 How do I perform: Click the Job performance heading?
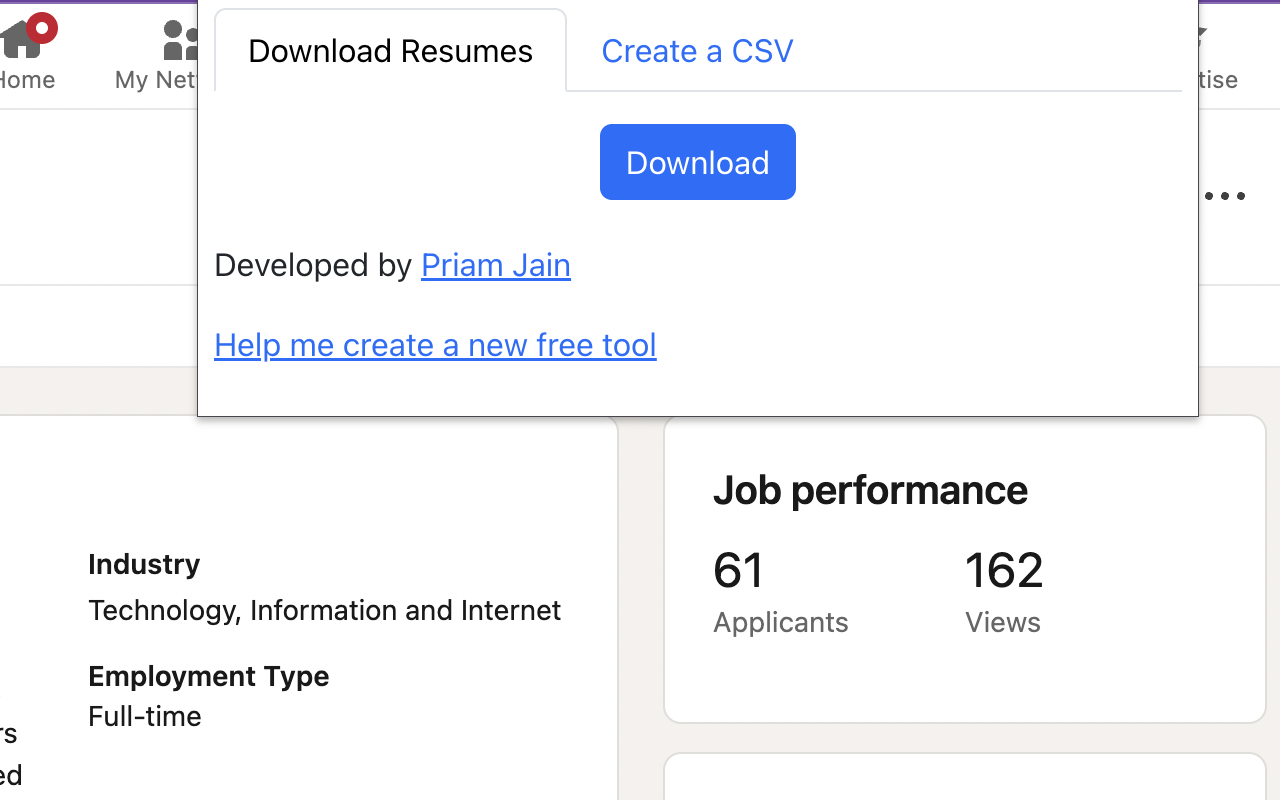(x=870, y=490)
